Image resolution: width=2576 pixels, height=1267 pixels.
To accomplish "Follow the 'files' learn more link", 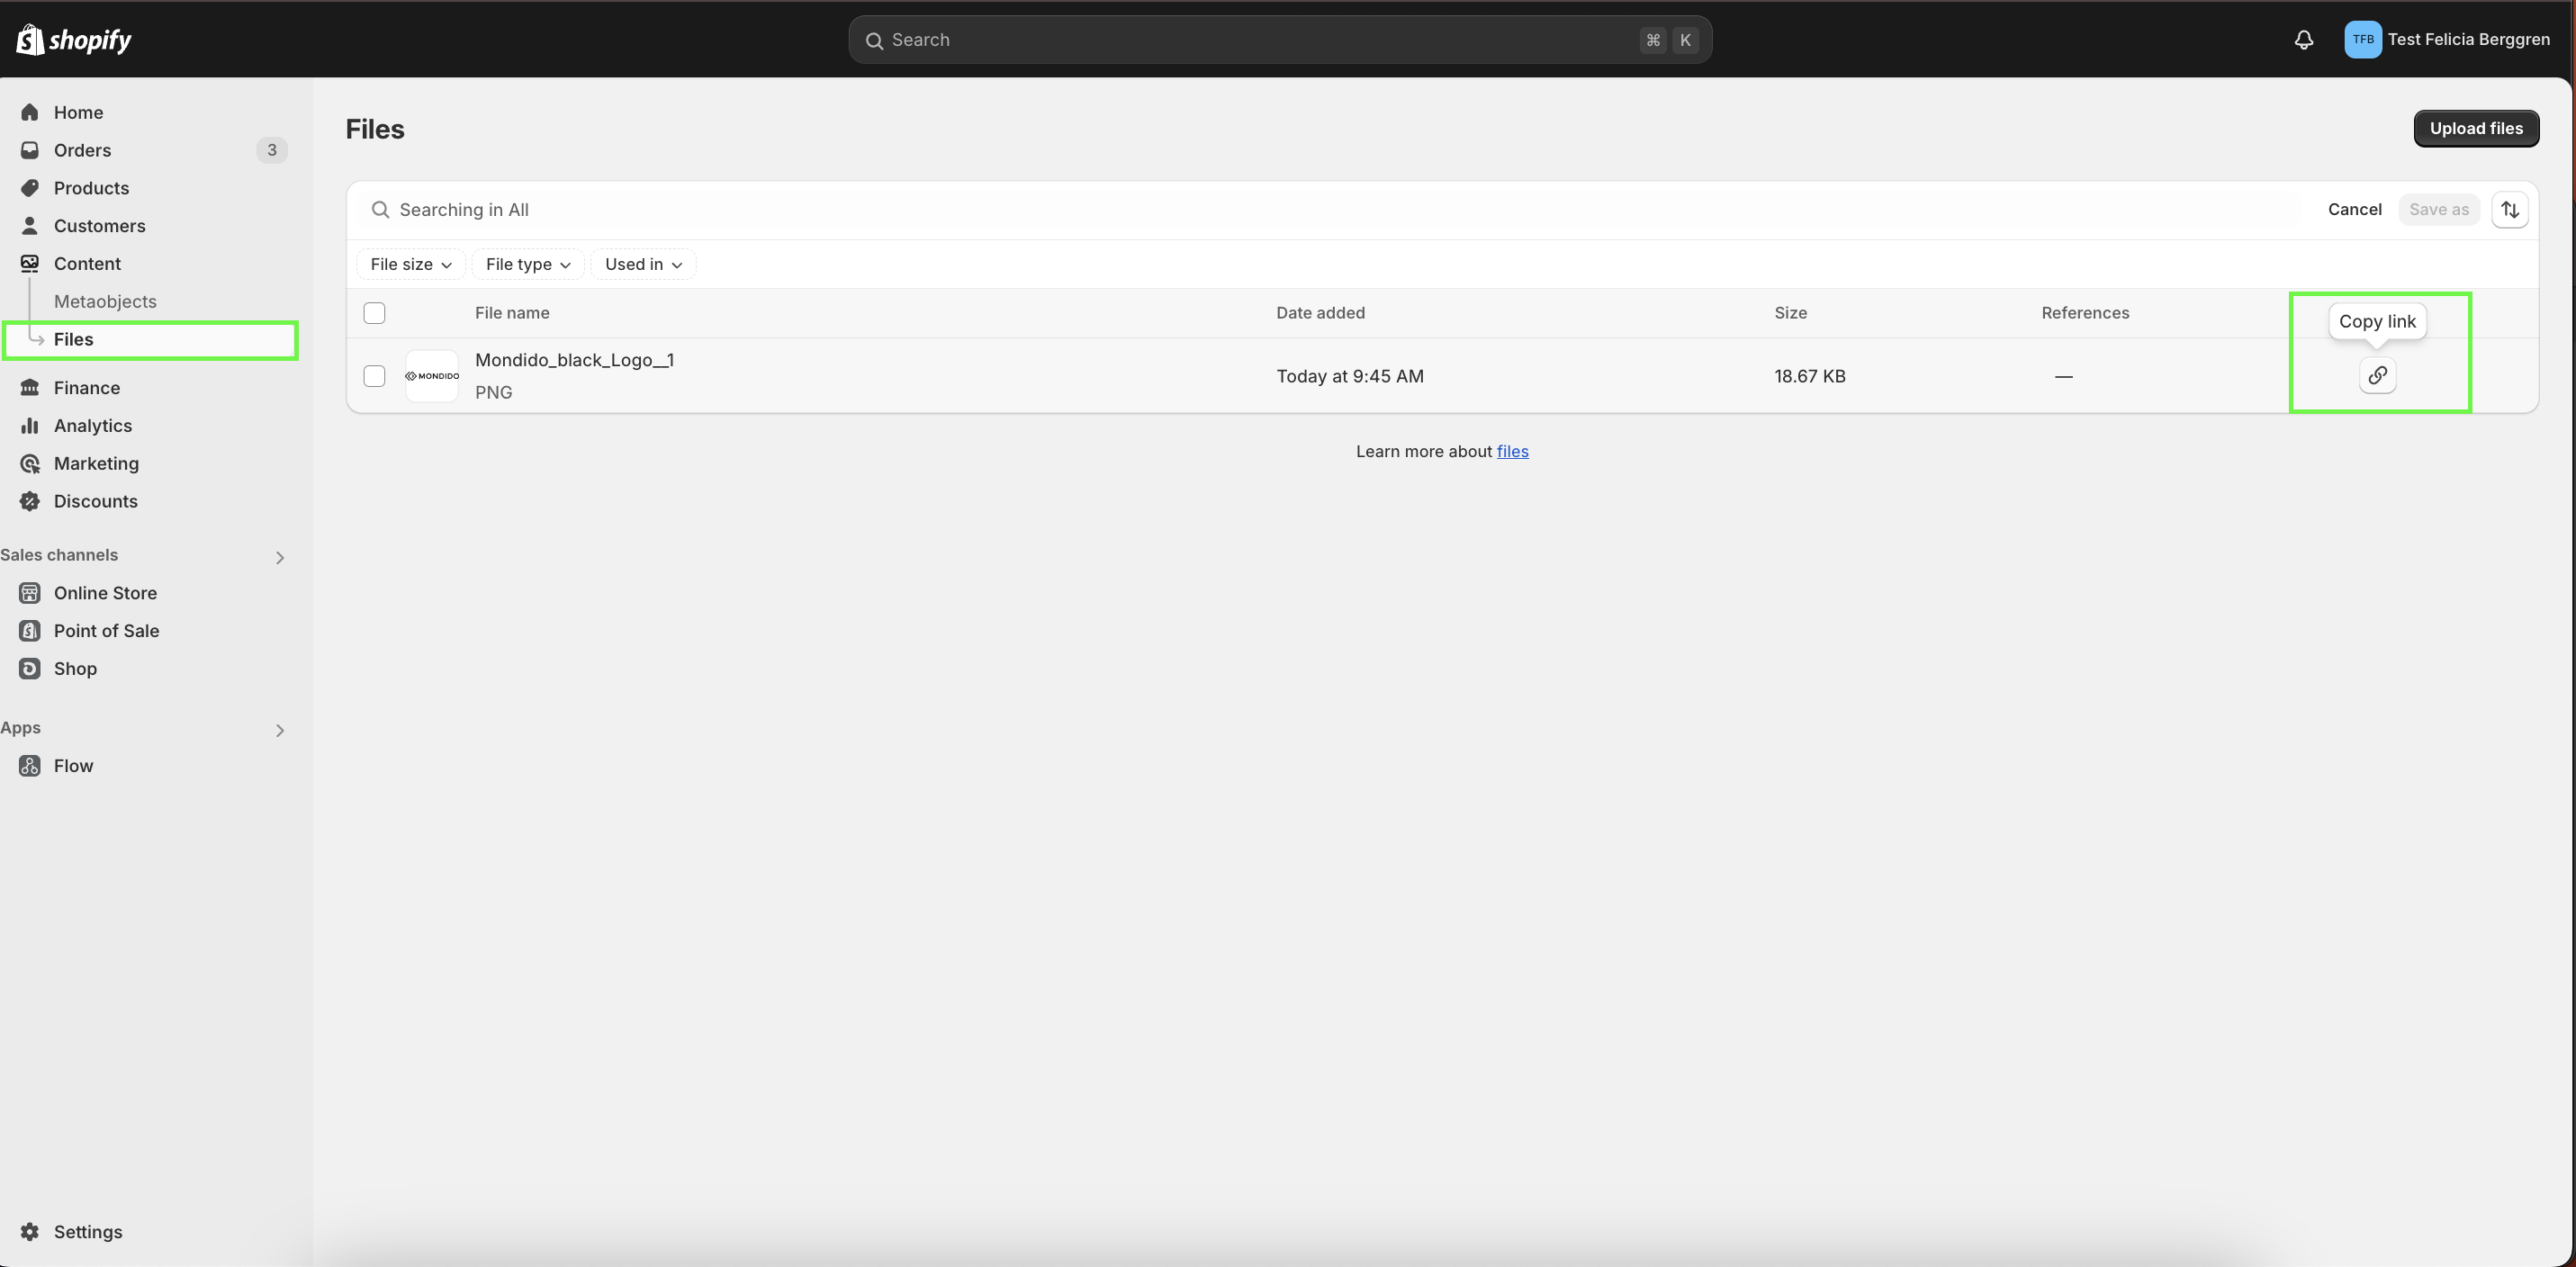I will [1512, 452].
